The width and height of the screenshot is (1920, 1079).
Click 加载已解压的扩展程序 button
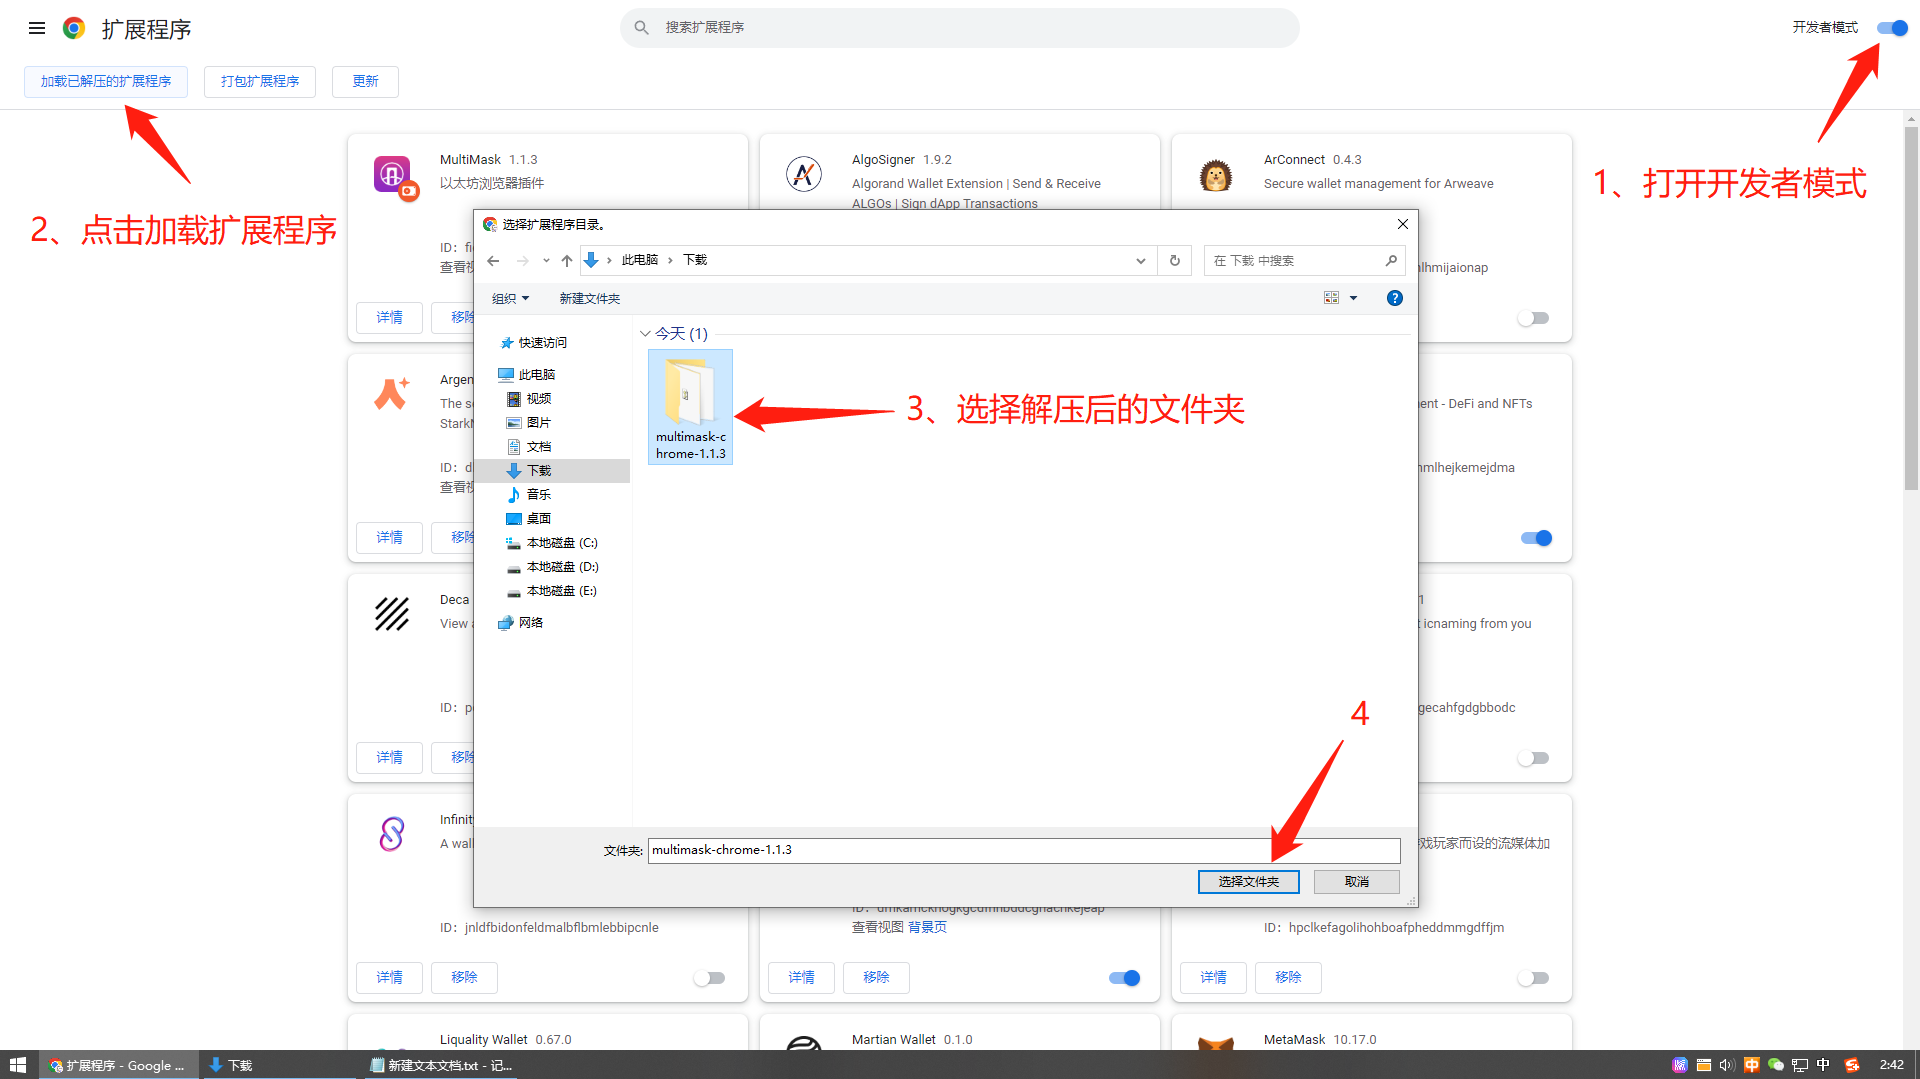[106, 82]
